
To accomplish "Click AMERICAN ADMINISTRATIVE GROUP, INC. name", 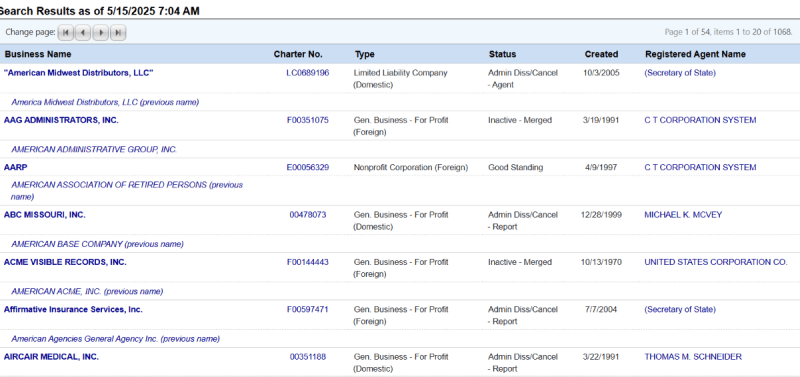I will pyautogui.click(x=94, y=149).
